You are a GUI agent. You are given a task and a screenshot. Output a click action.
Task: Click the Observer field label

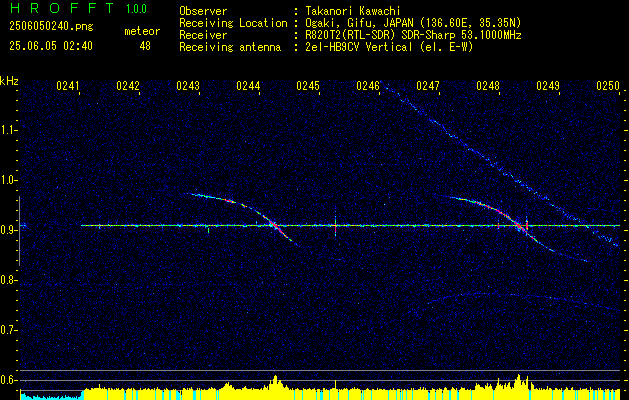coord(203,11)
